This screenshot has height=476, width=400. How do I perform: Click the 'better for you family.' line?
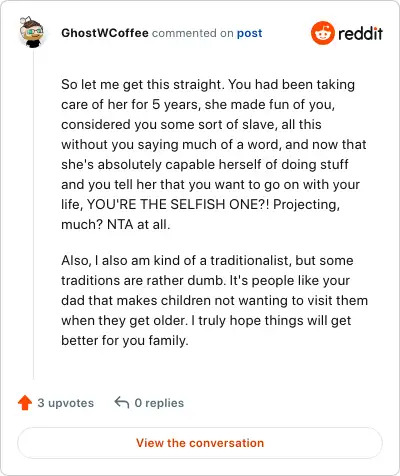(x=125, y=340)
